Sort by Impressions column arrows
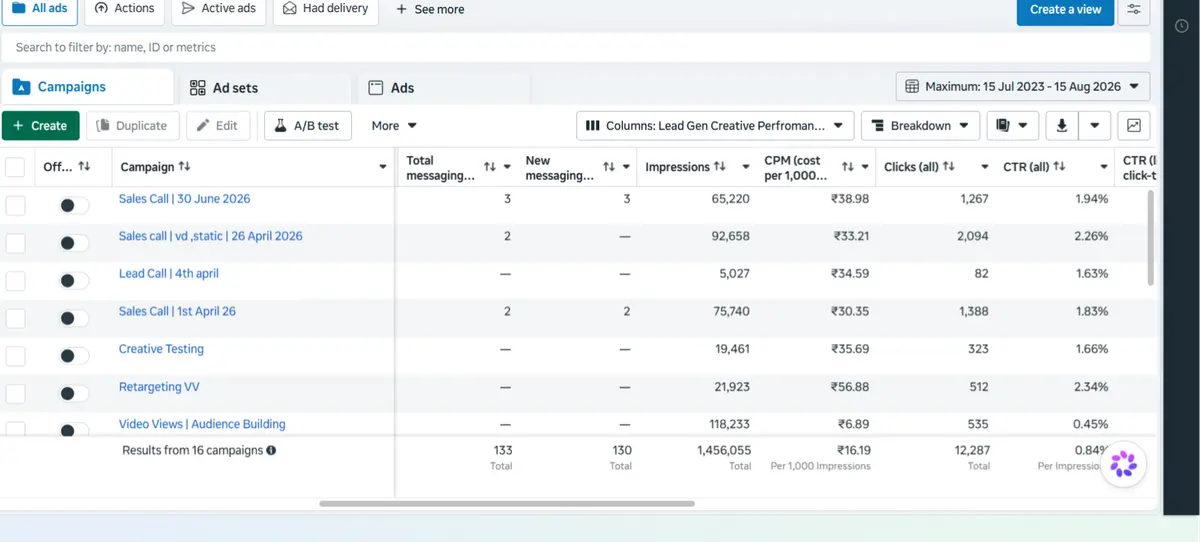This screenshot has width=1200, height=542. pyautogui.click(x=720, y=167)
